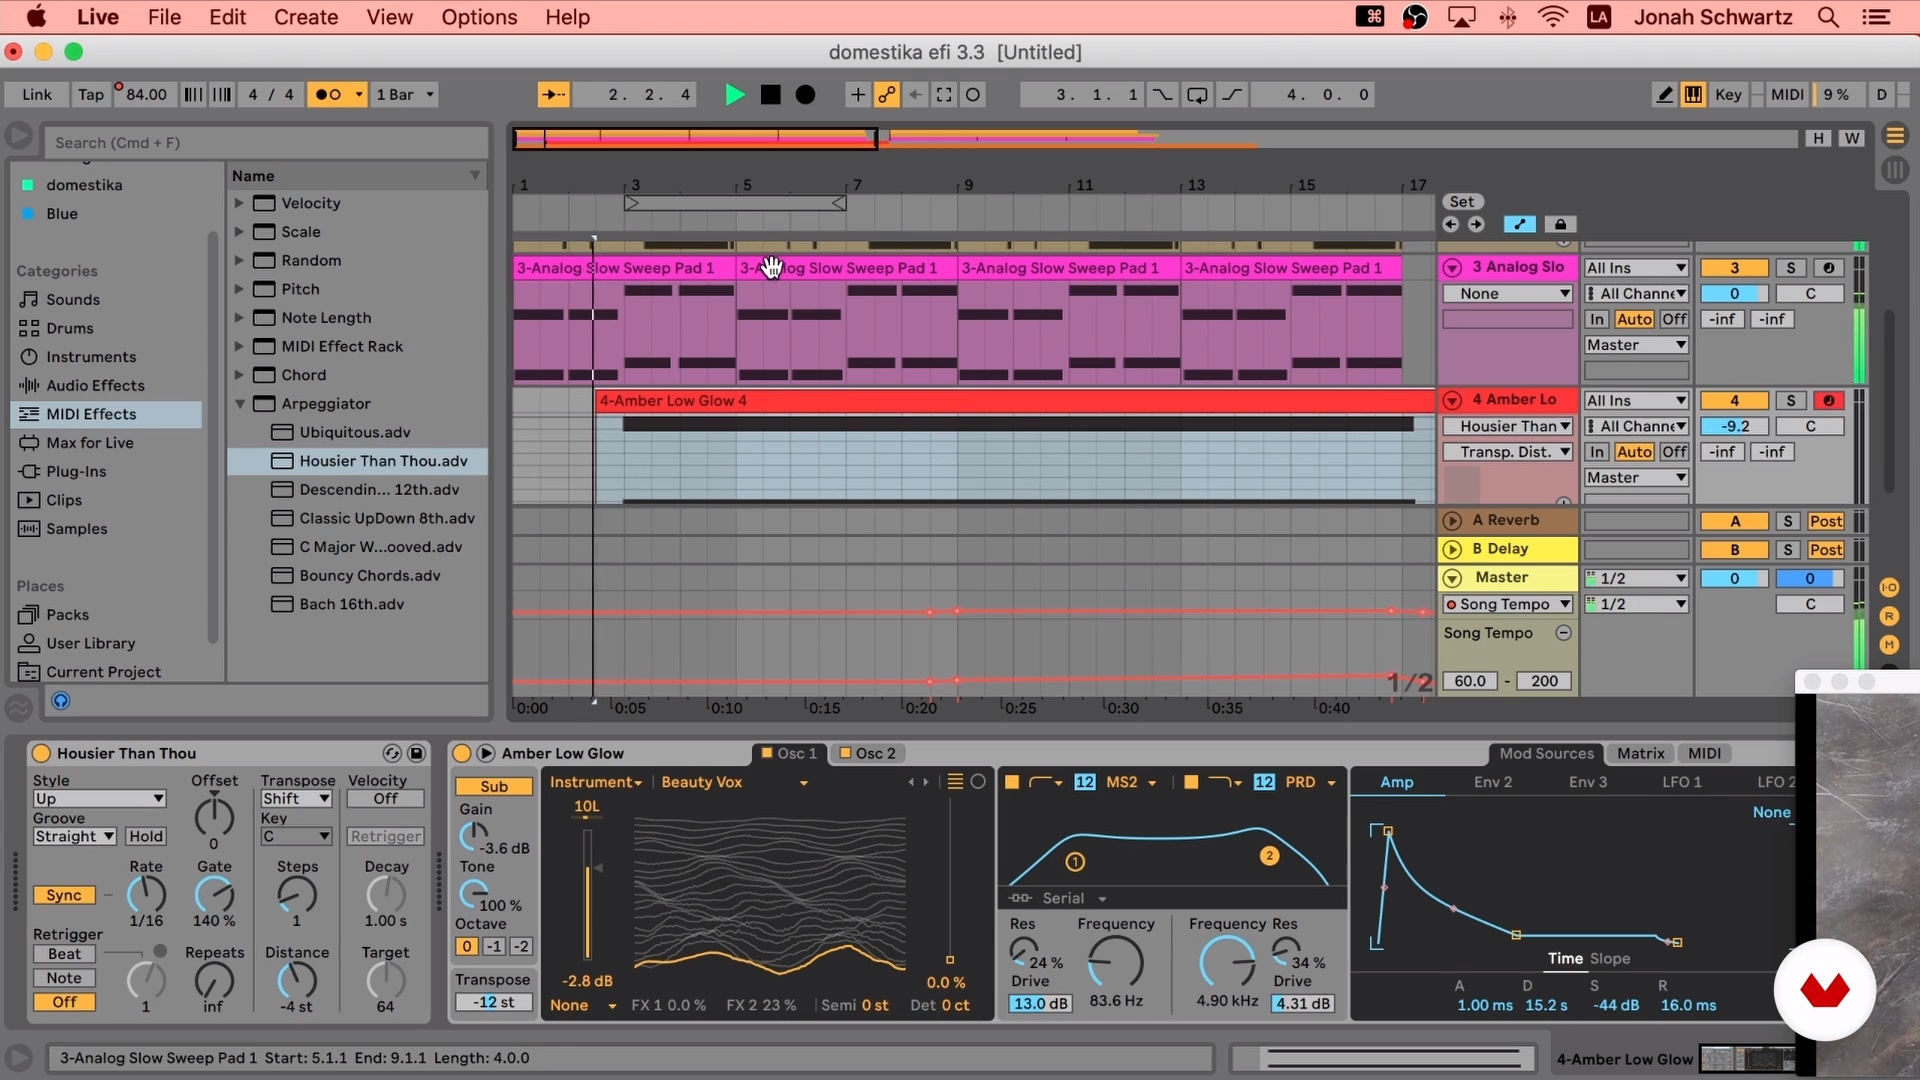Click the Tap tempo button
This screenshot has width=1920, height=1080.
[91, 95]
